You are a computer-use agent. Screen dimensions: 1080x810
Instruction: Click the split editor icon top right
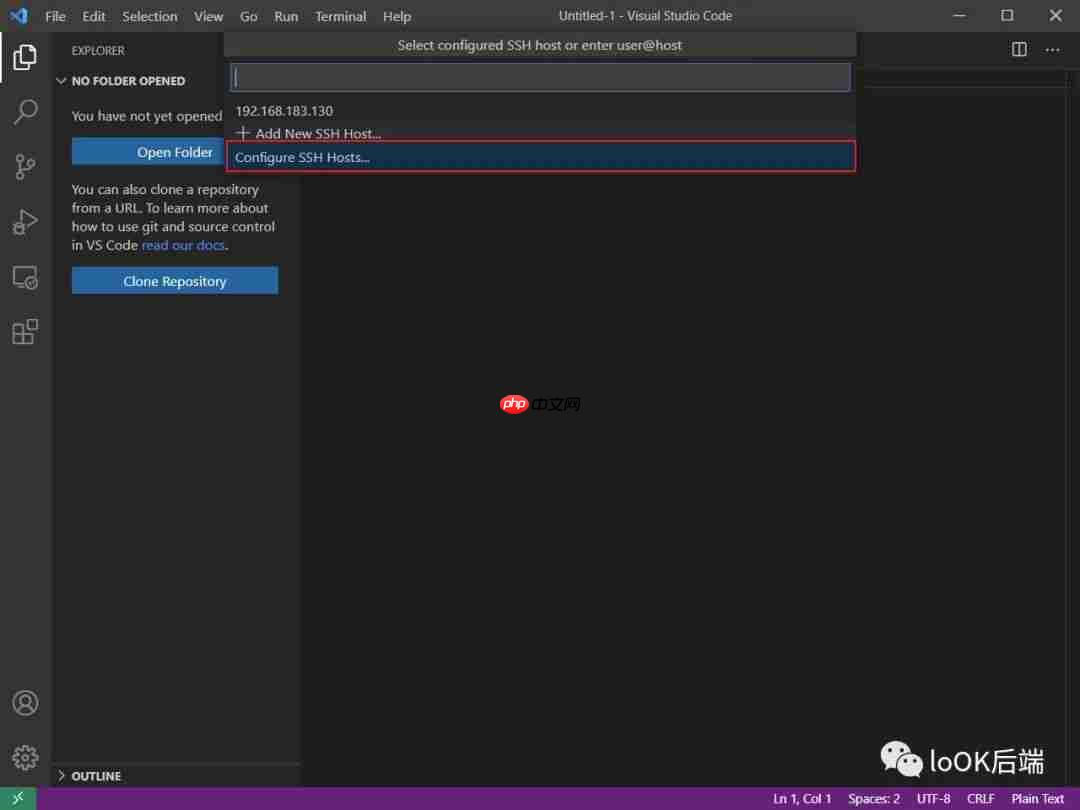click(1018, 48)
